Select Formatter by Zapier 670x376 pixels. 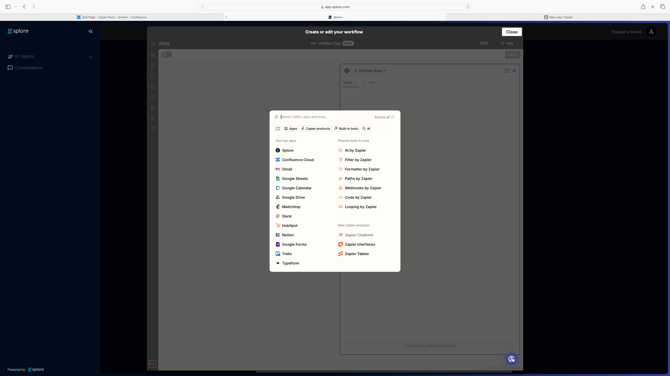359,169
